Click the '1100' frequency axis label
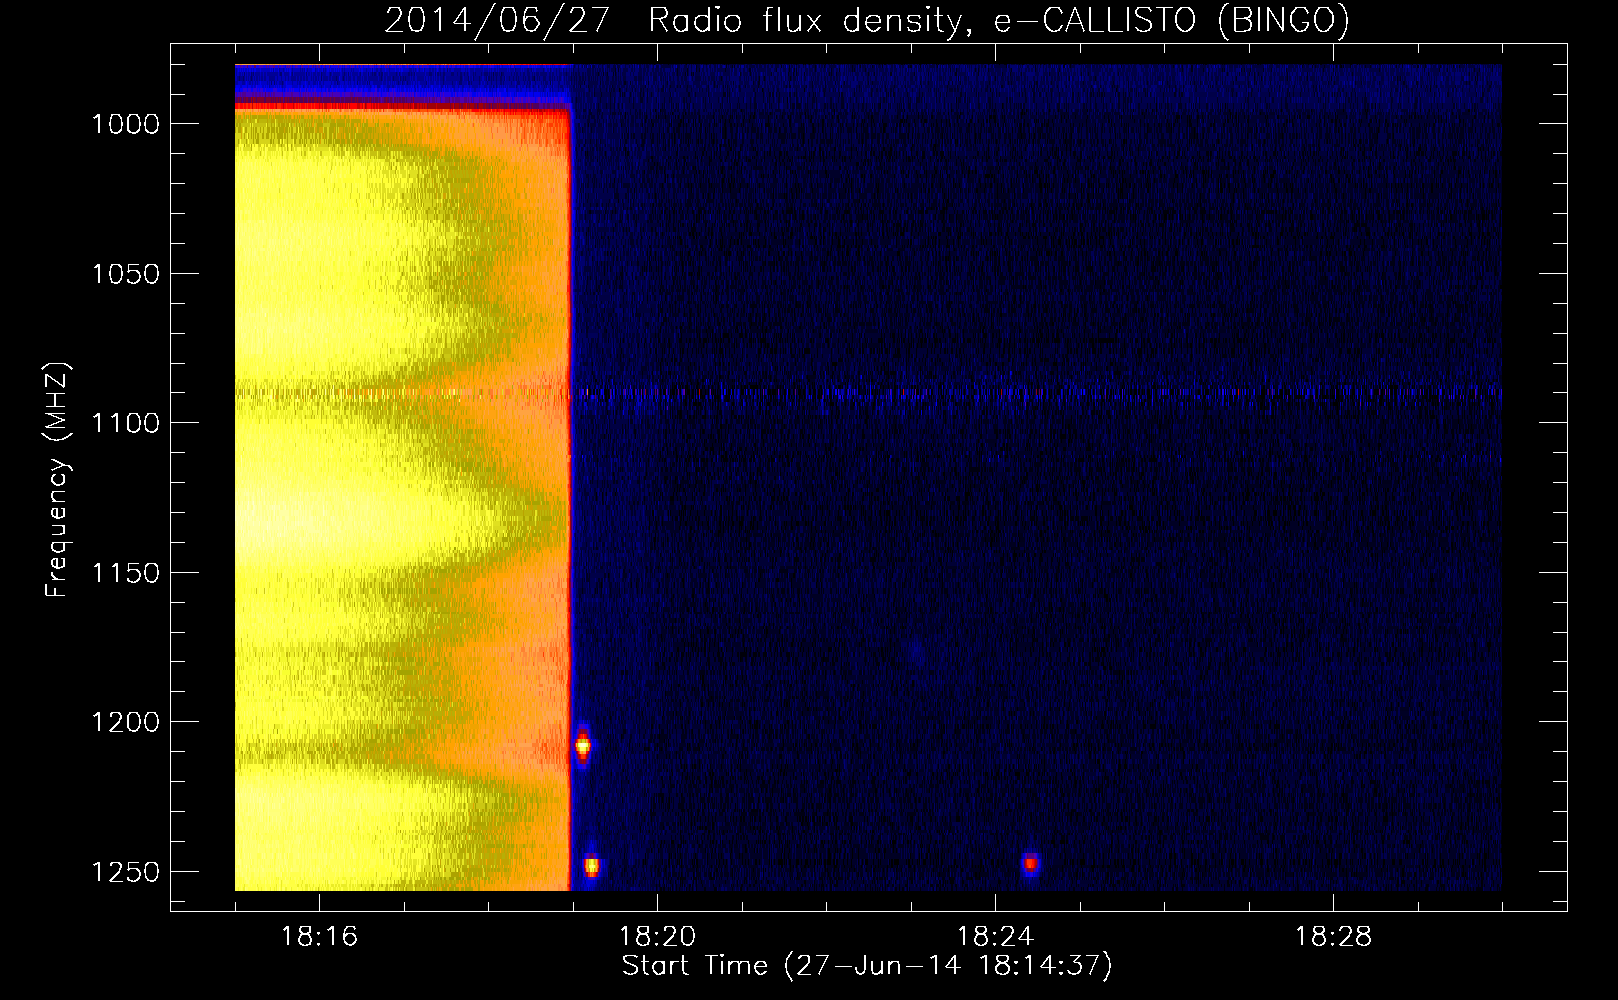This screenshot has width=1618, height=1000. [x=125, y=423]
